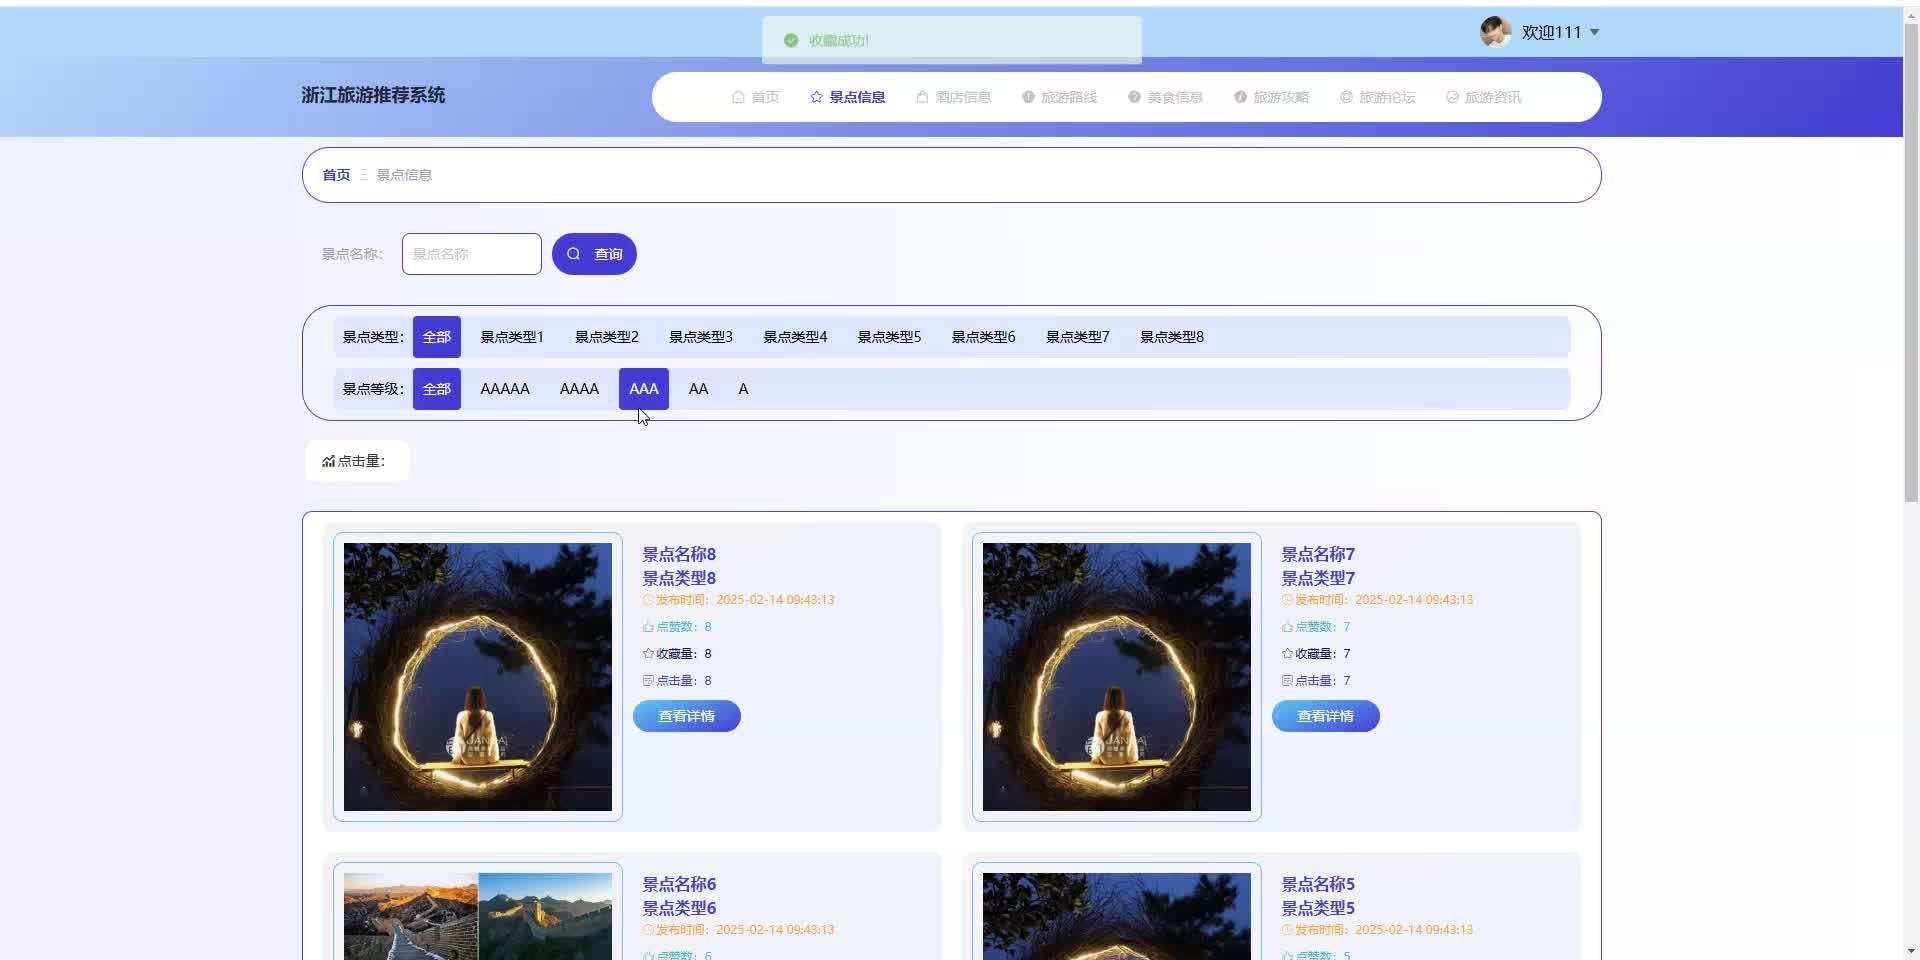Click the 首页 breadcrumb link
Image resolution: width=1920 pixels, height=960 pixels.
tap(336, 175)
